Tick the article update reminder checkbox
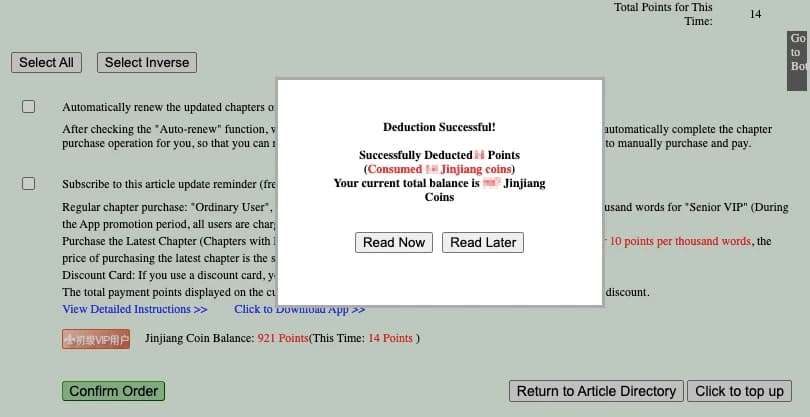This screenshot has height=417, width=810. (x=28, y=184)
